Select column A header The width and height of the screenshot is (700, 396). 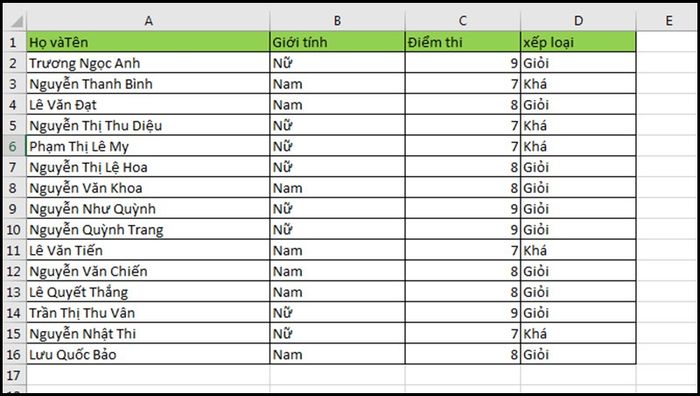(x=148, y=21)
